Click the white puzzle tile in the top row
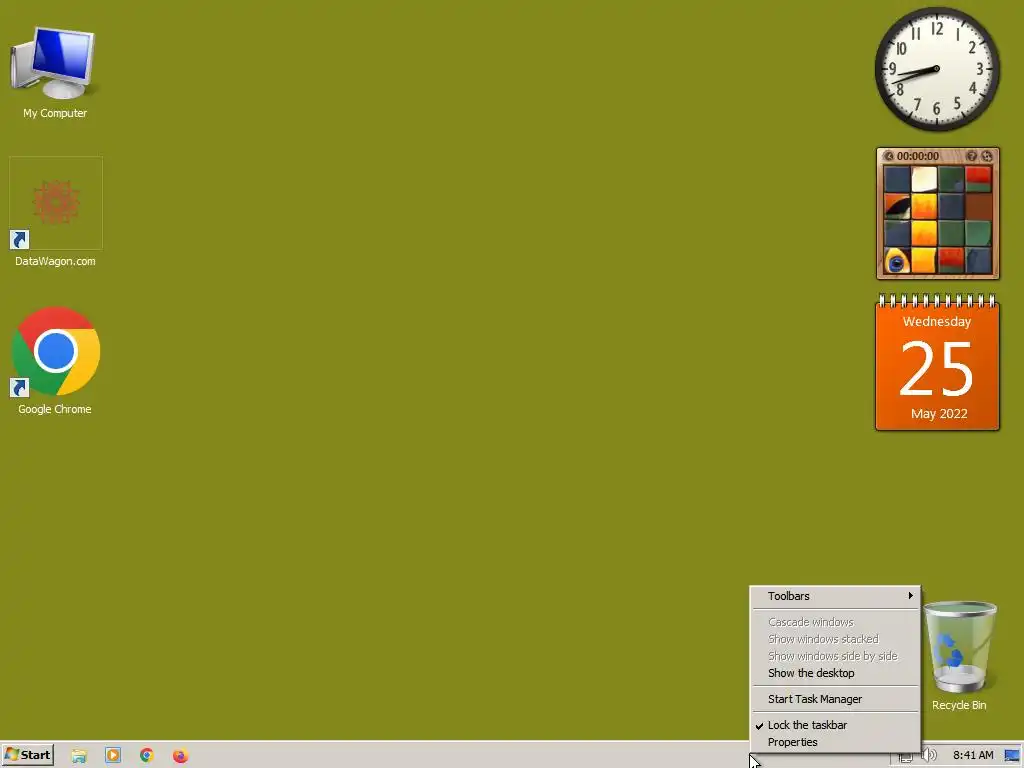The width and height of the screenshot is (1024, 768). 924,179
